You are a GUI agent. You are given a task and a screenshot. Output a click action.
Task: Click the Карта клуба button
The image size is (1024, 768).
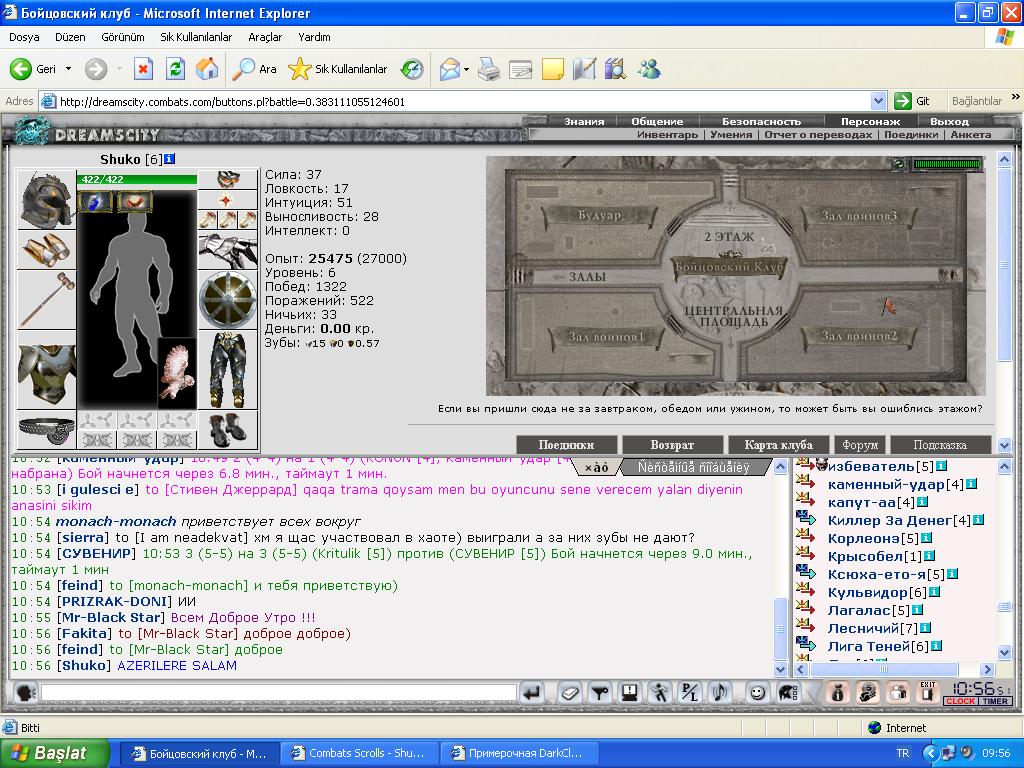click(778, 445)
